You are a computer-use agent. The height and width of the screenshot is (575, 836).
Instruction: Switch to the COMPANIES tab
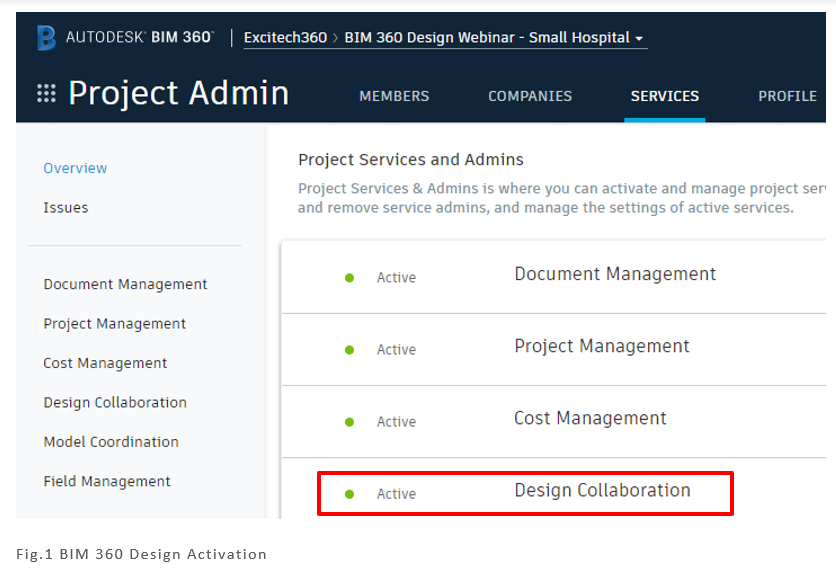click(x=530, y=96)
